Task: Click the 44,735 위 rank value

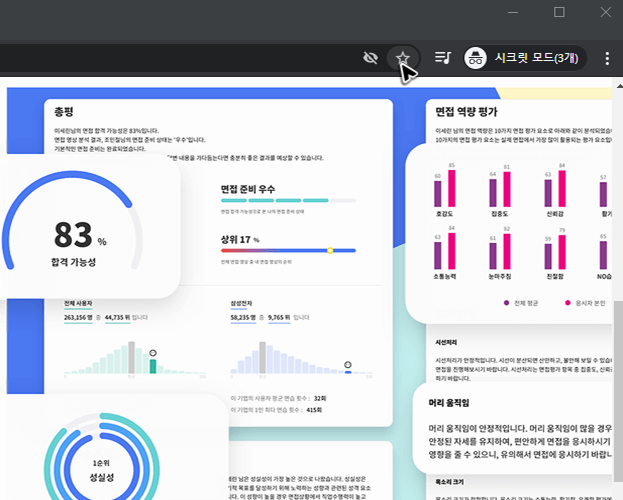Action: [117, 318]
